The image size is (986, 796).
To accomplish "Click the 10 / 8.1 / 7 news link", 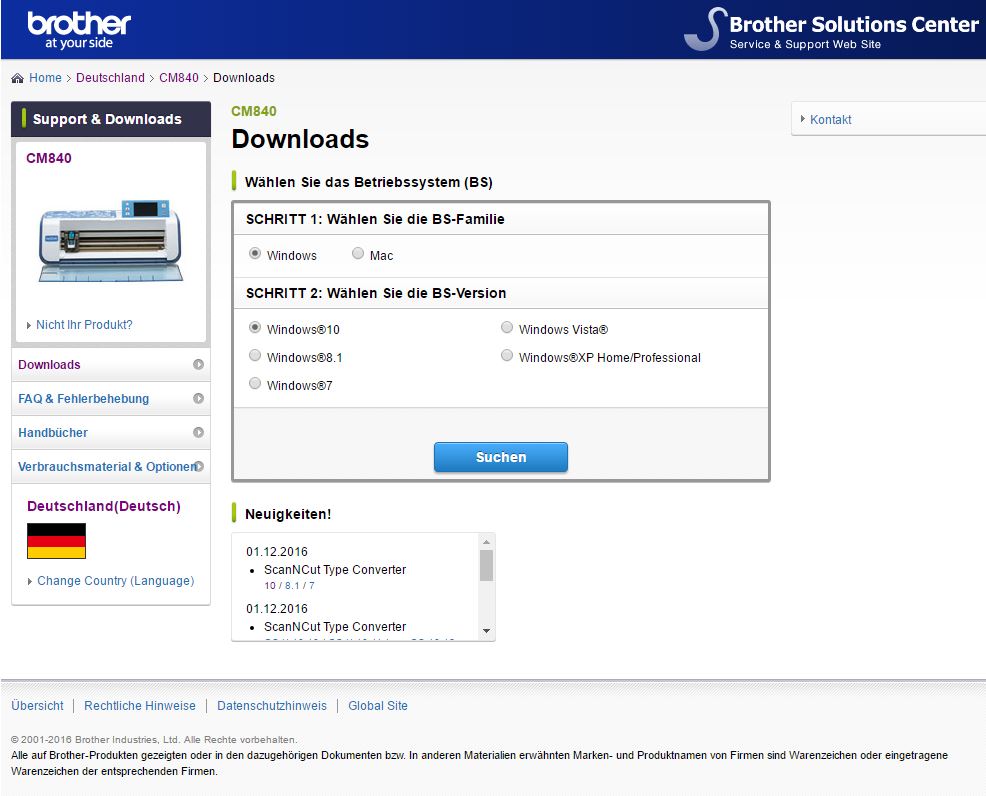I will coord(289,586).
